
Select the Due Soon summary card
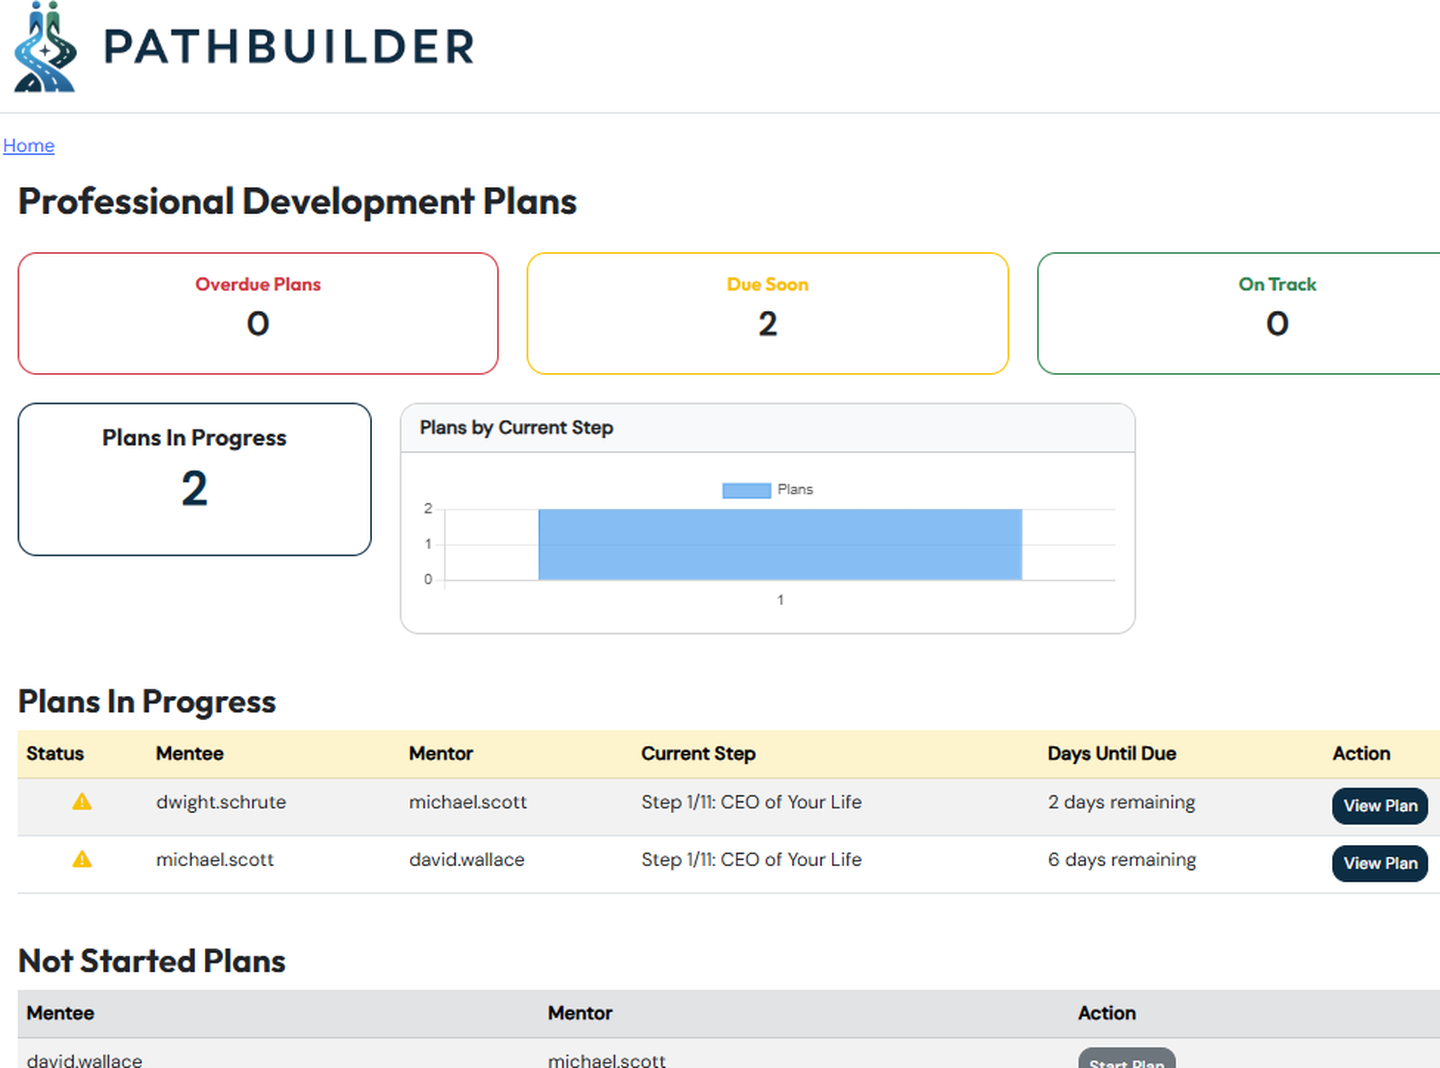tap(767, 313)
